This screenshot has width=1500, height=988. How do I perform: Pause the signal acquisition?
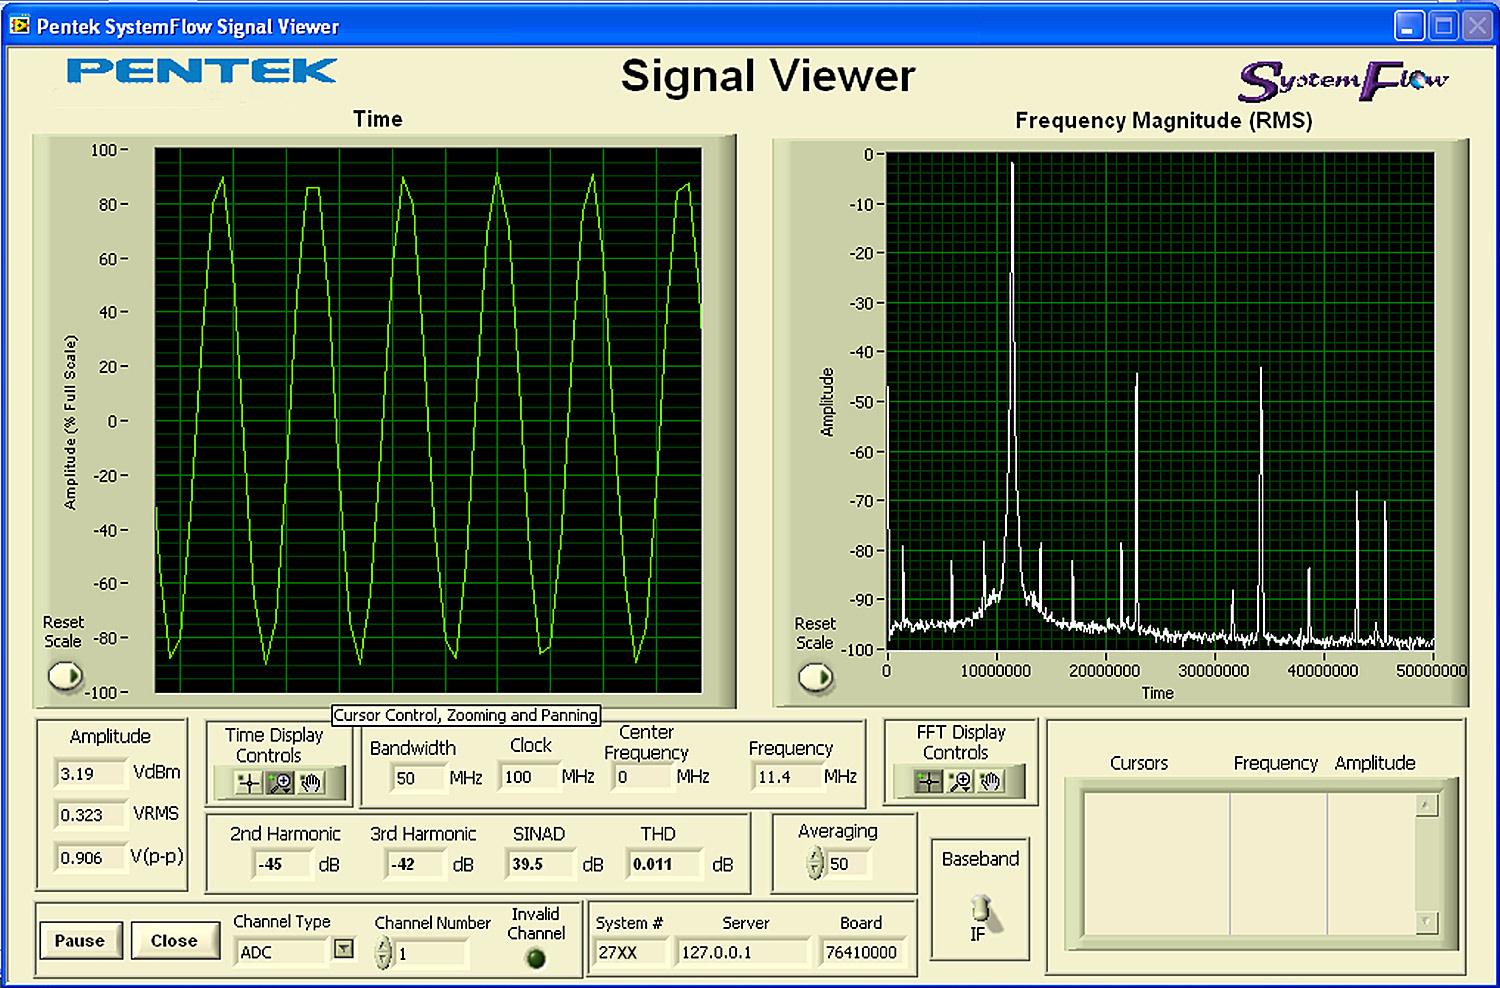tap(80, 941)
